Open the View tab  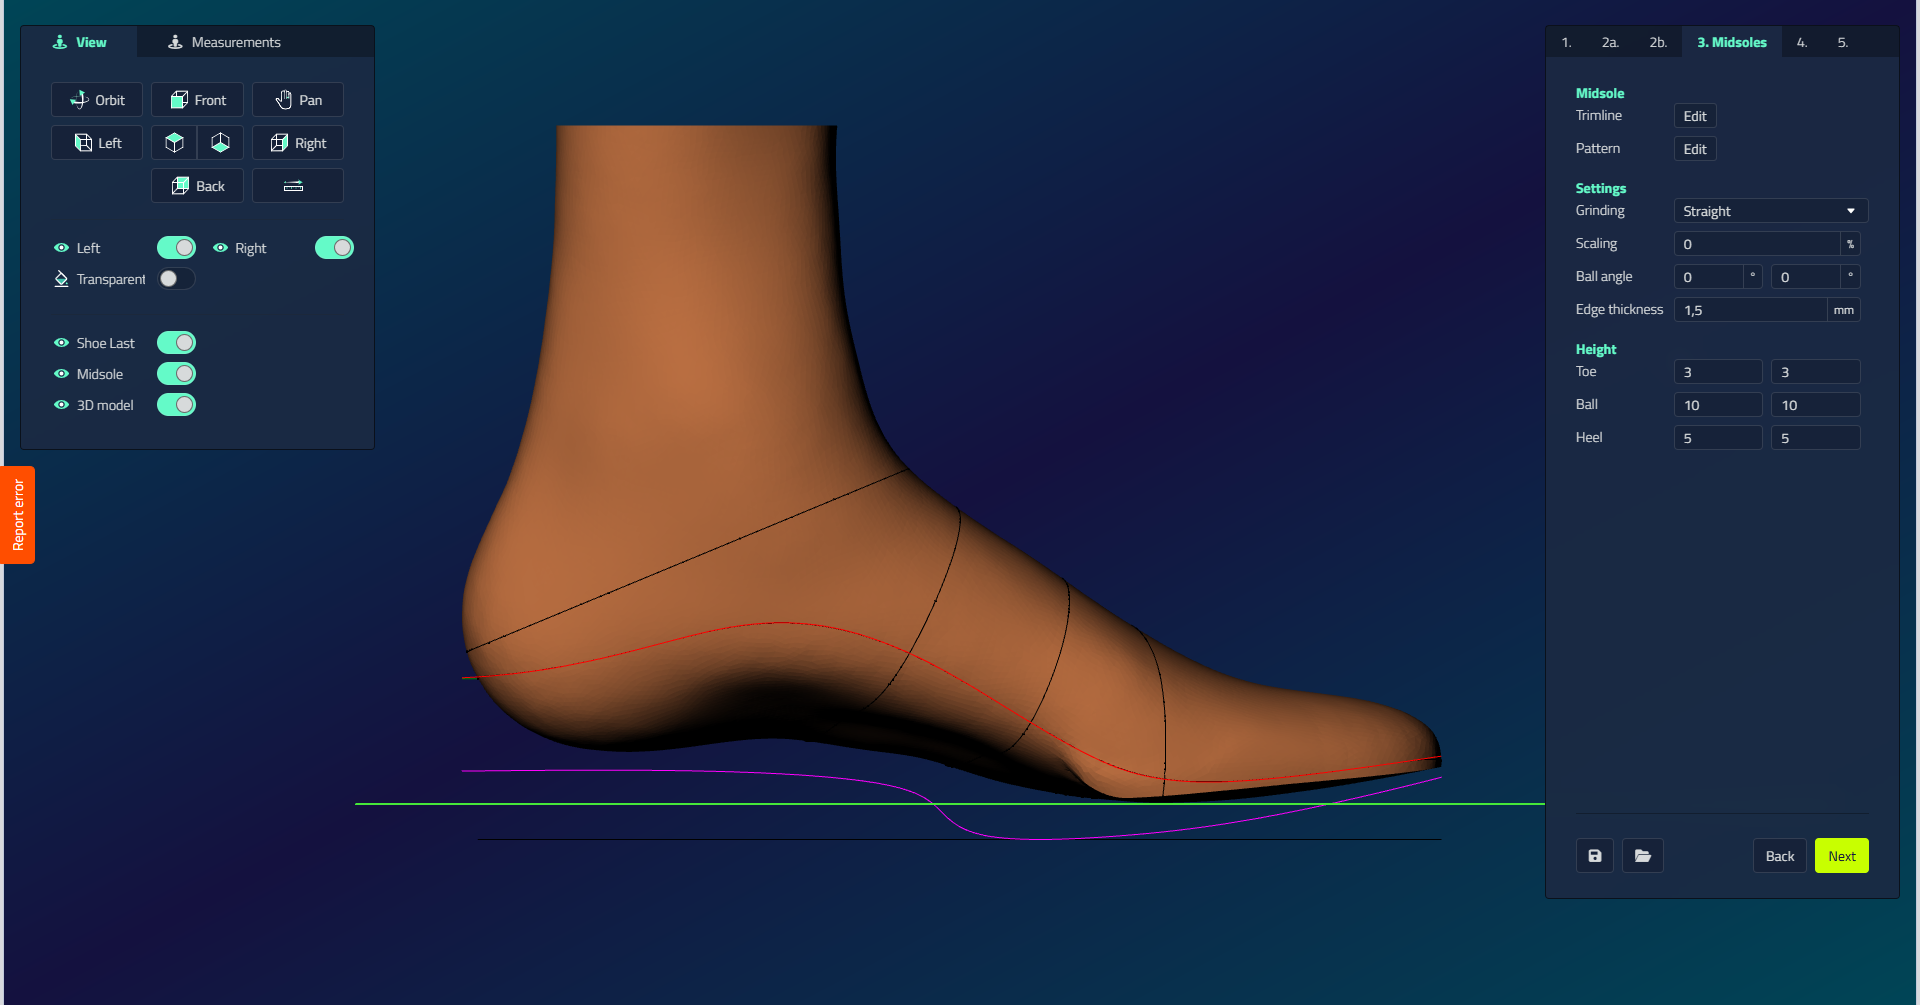click(79, 42)
